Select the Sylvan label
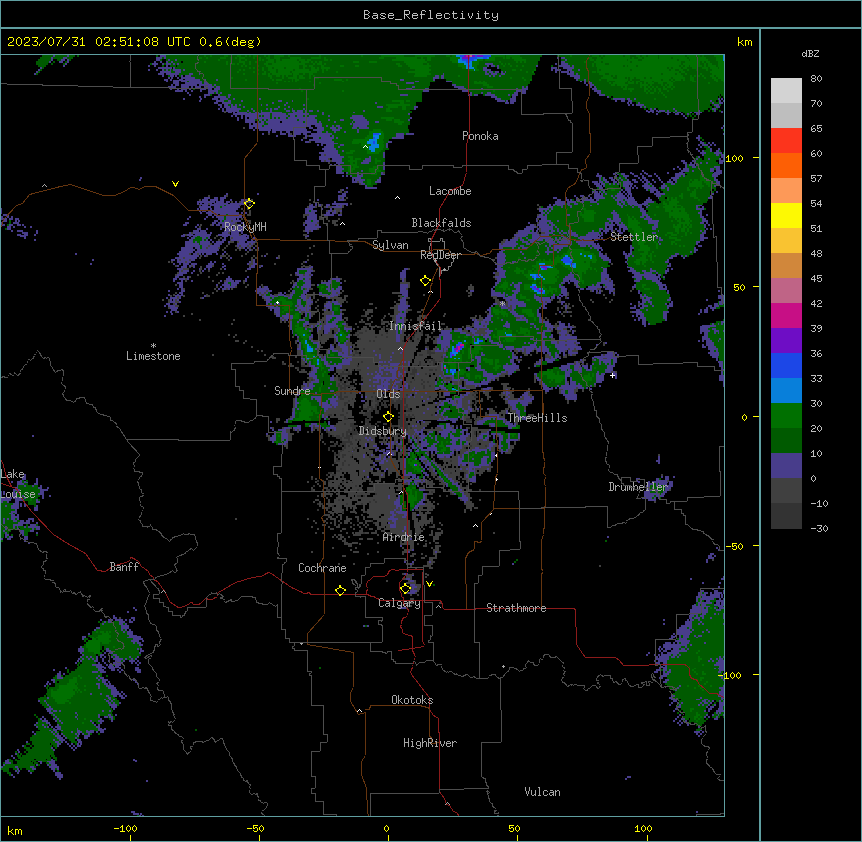This screenshot has width=862, height=842. point(390,245)
